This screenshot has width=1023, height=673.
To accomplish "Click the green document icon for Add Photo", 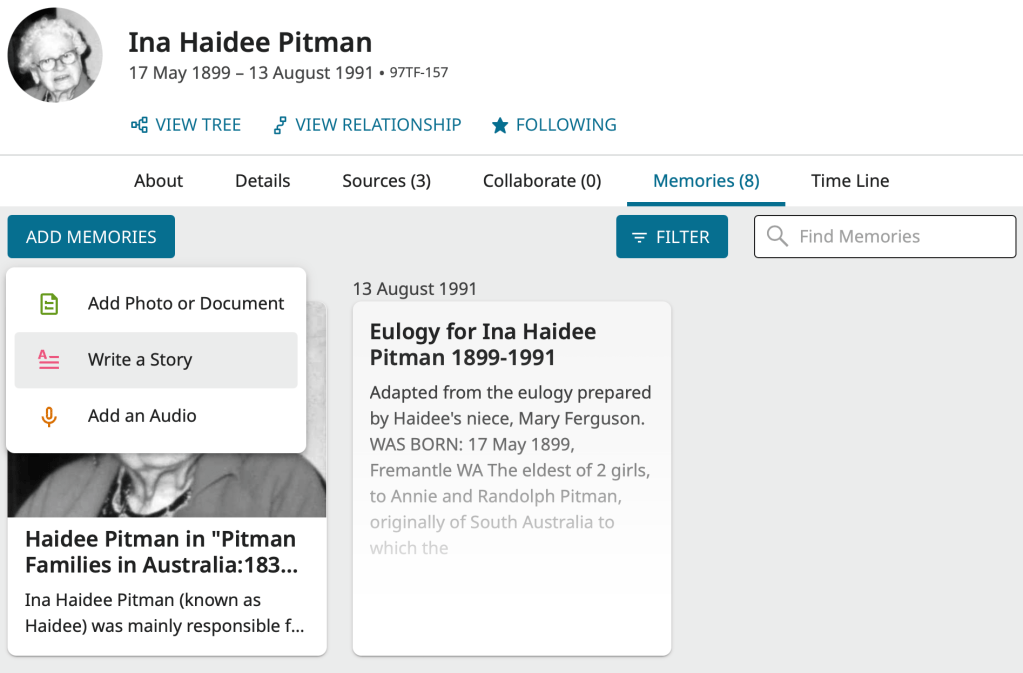I will click(x=49, y=304).
